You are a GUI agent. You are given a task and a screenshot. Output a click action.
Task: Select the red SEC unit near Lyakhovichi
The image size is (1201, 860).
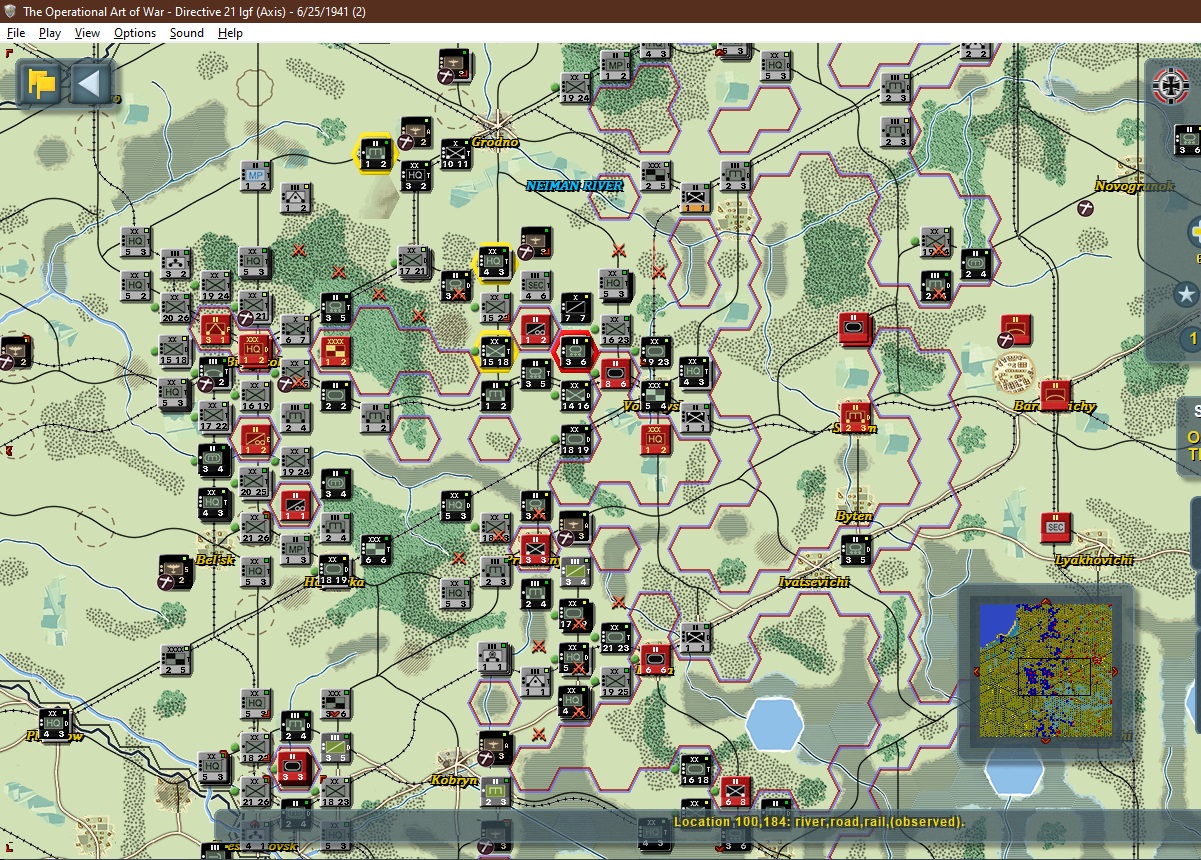coord(1055,526)
